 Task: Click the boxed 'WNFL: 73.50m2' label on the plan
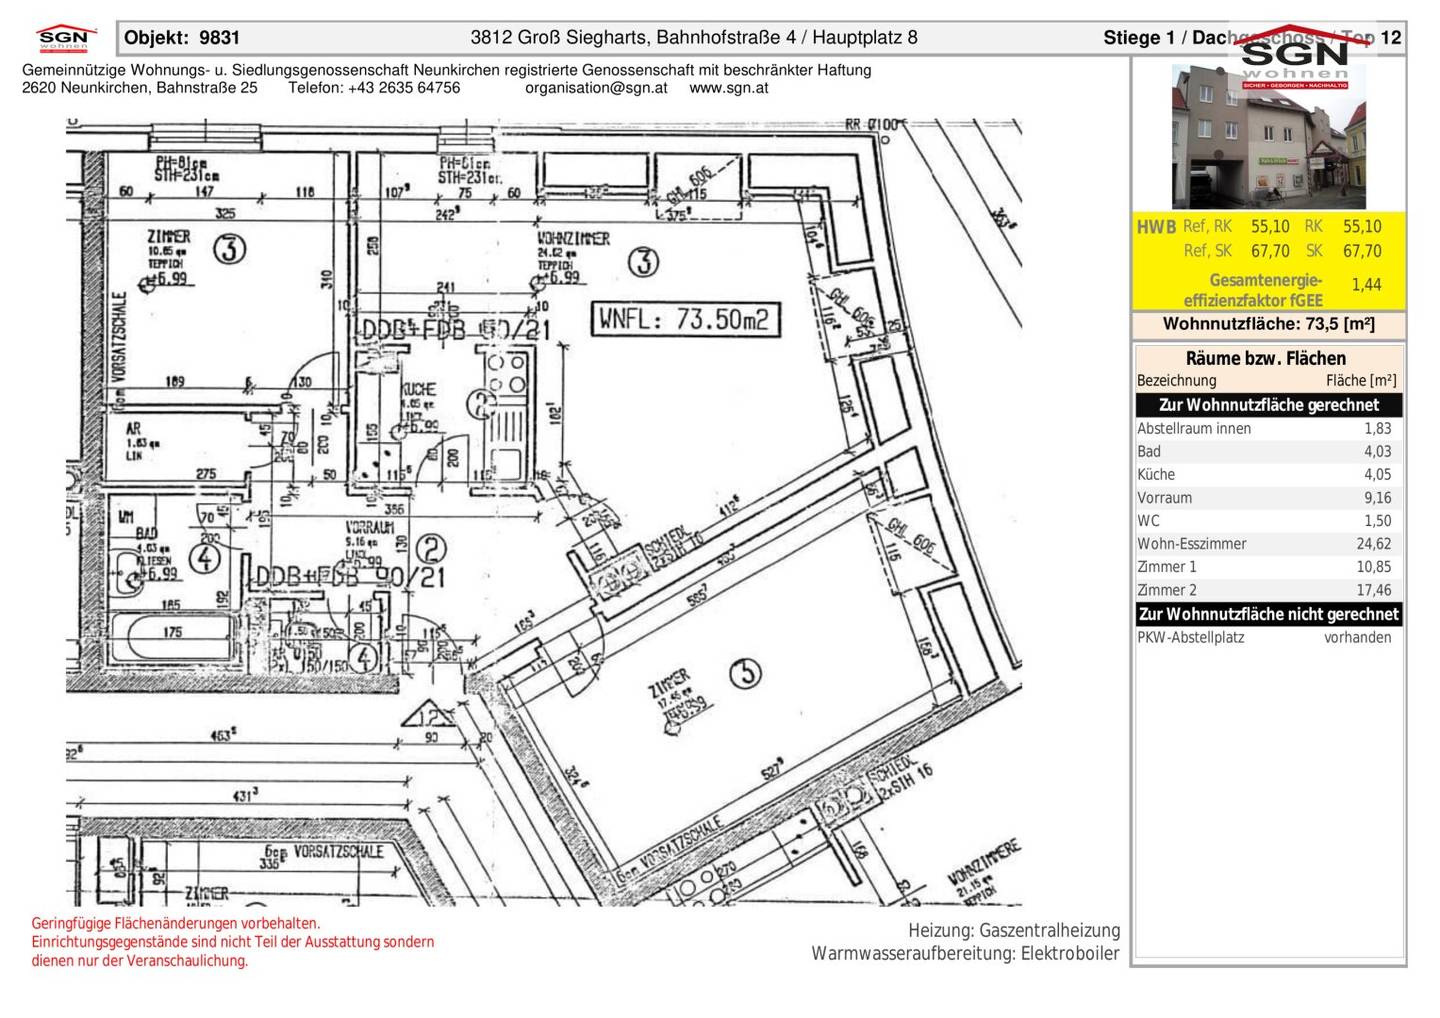684,319
